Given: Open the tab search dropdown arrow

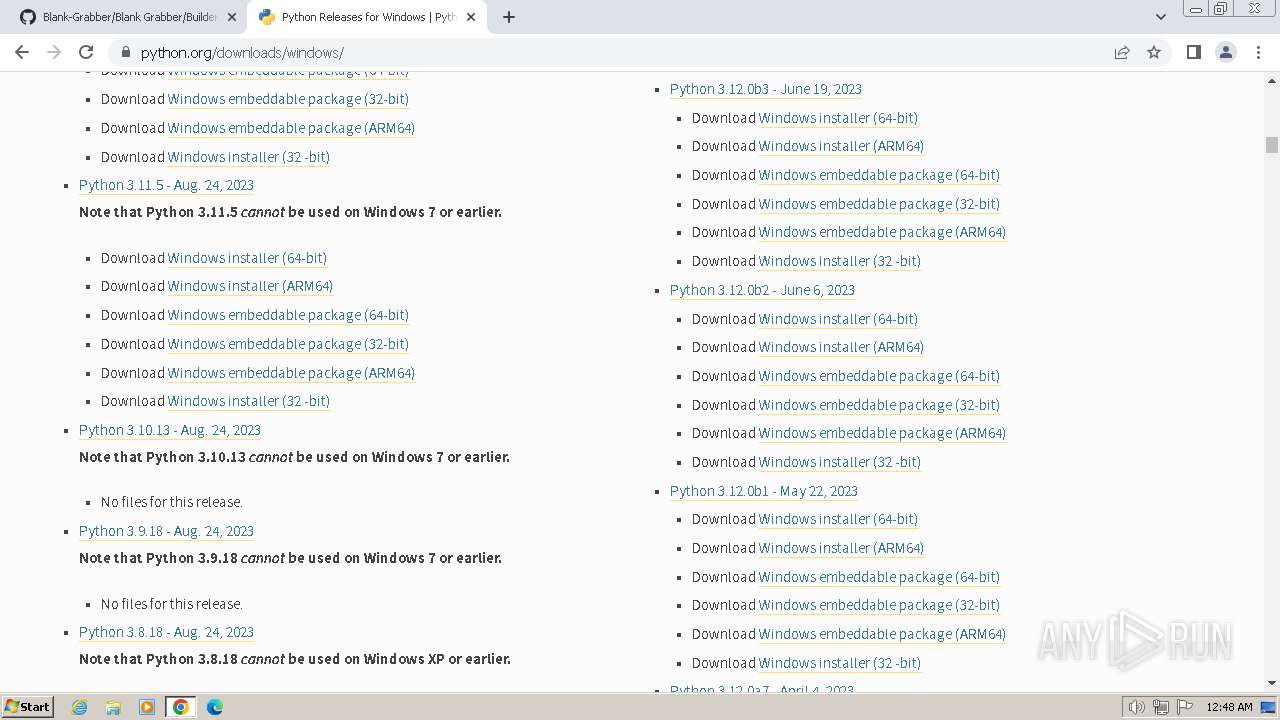Looking at the screenshot, I should [1160, 17].
